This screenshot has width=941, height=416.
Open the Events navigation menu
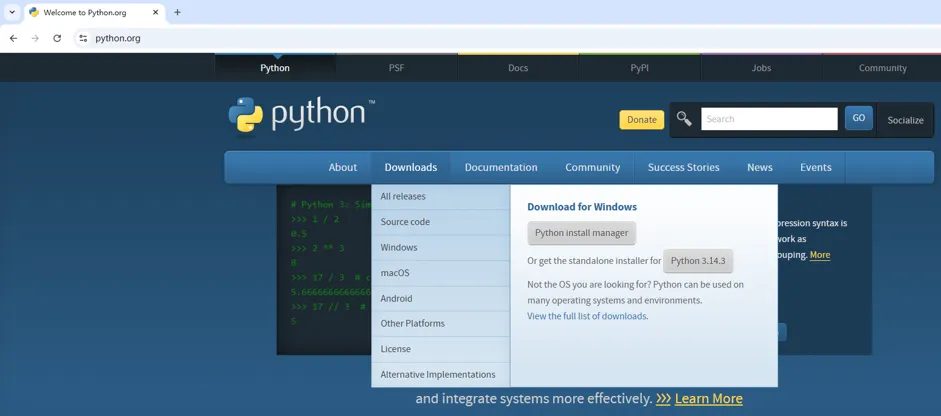(816, 167)
